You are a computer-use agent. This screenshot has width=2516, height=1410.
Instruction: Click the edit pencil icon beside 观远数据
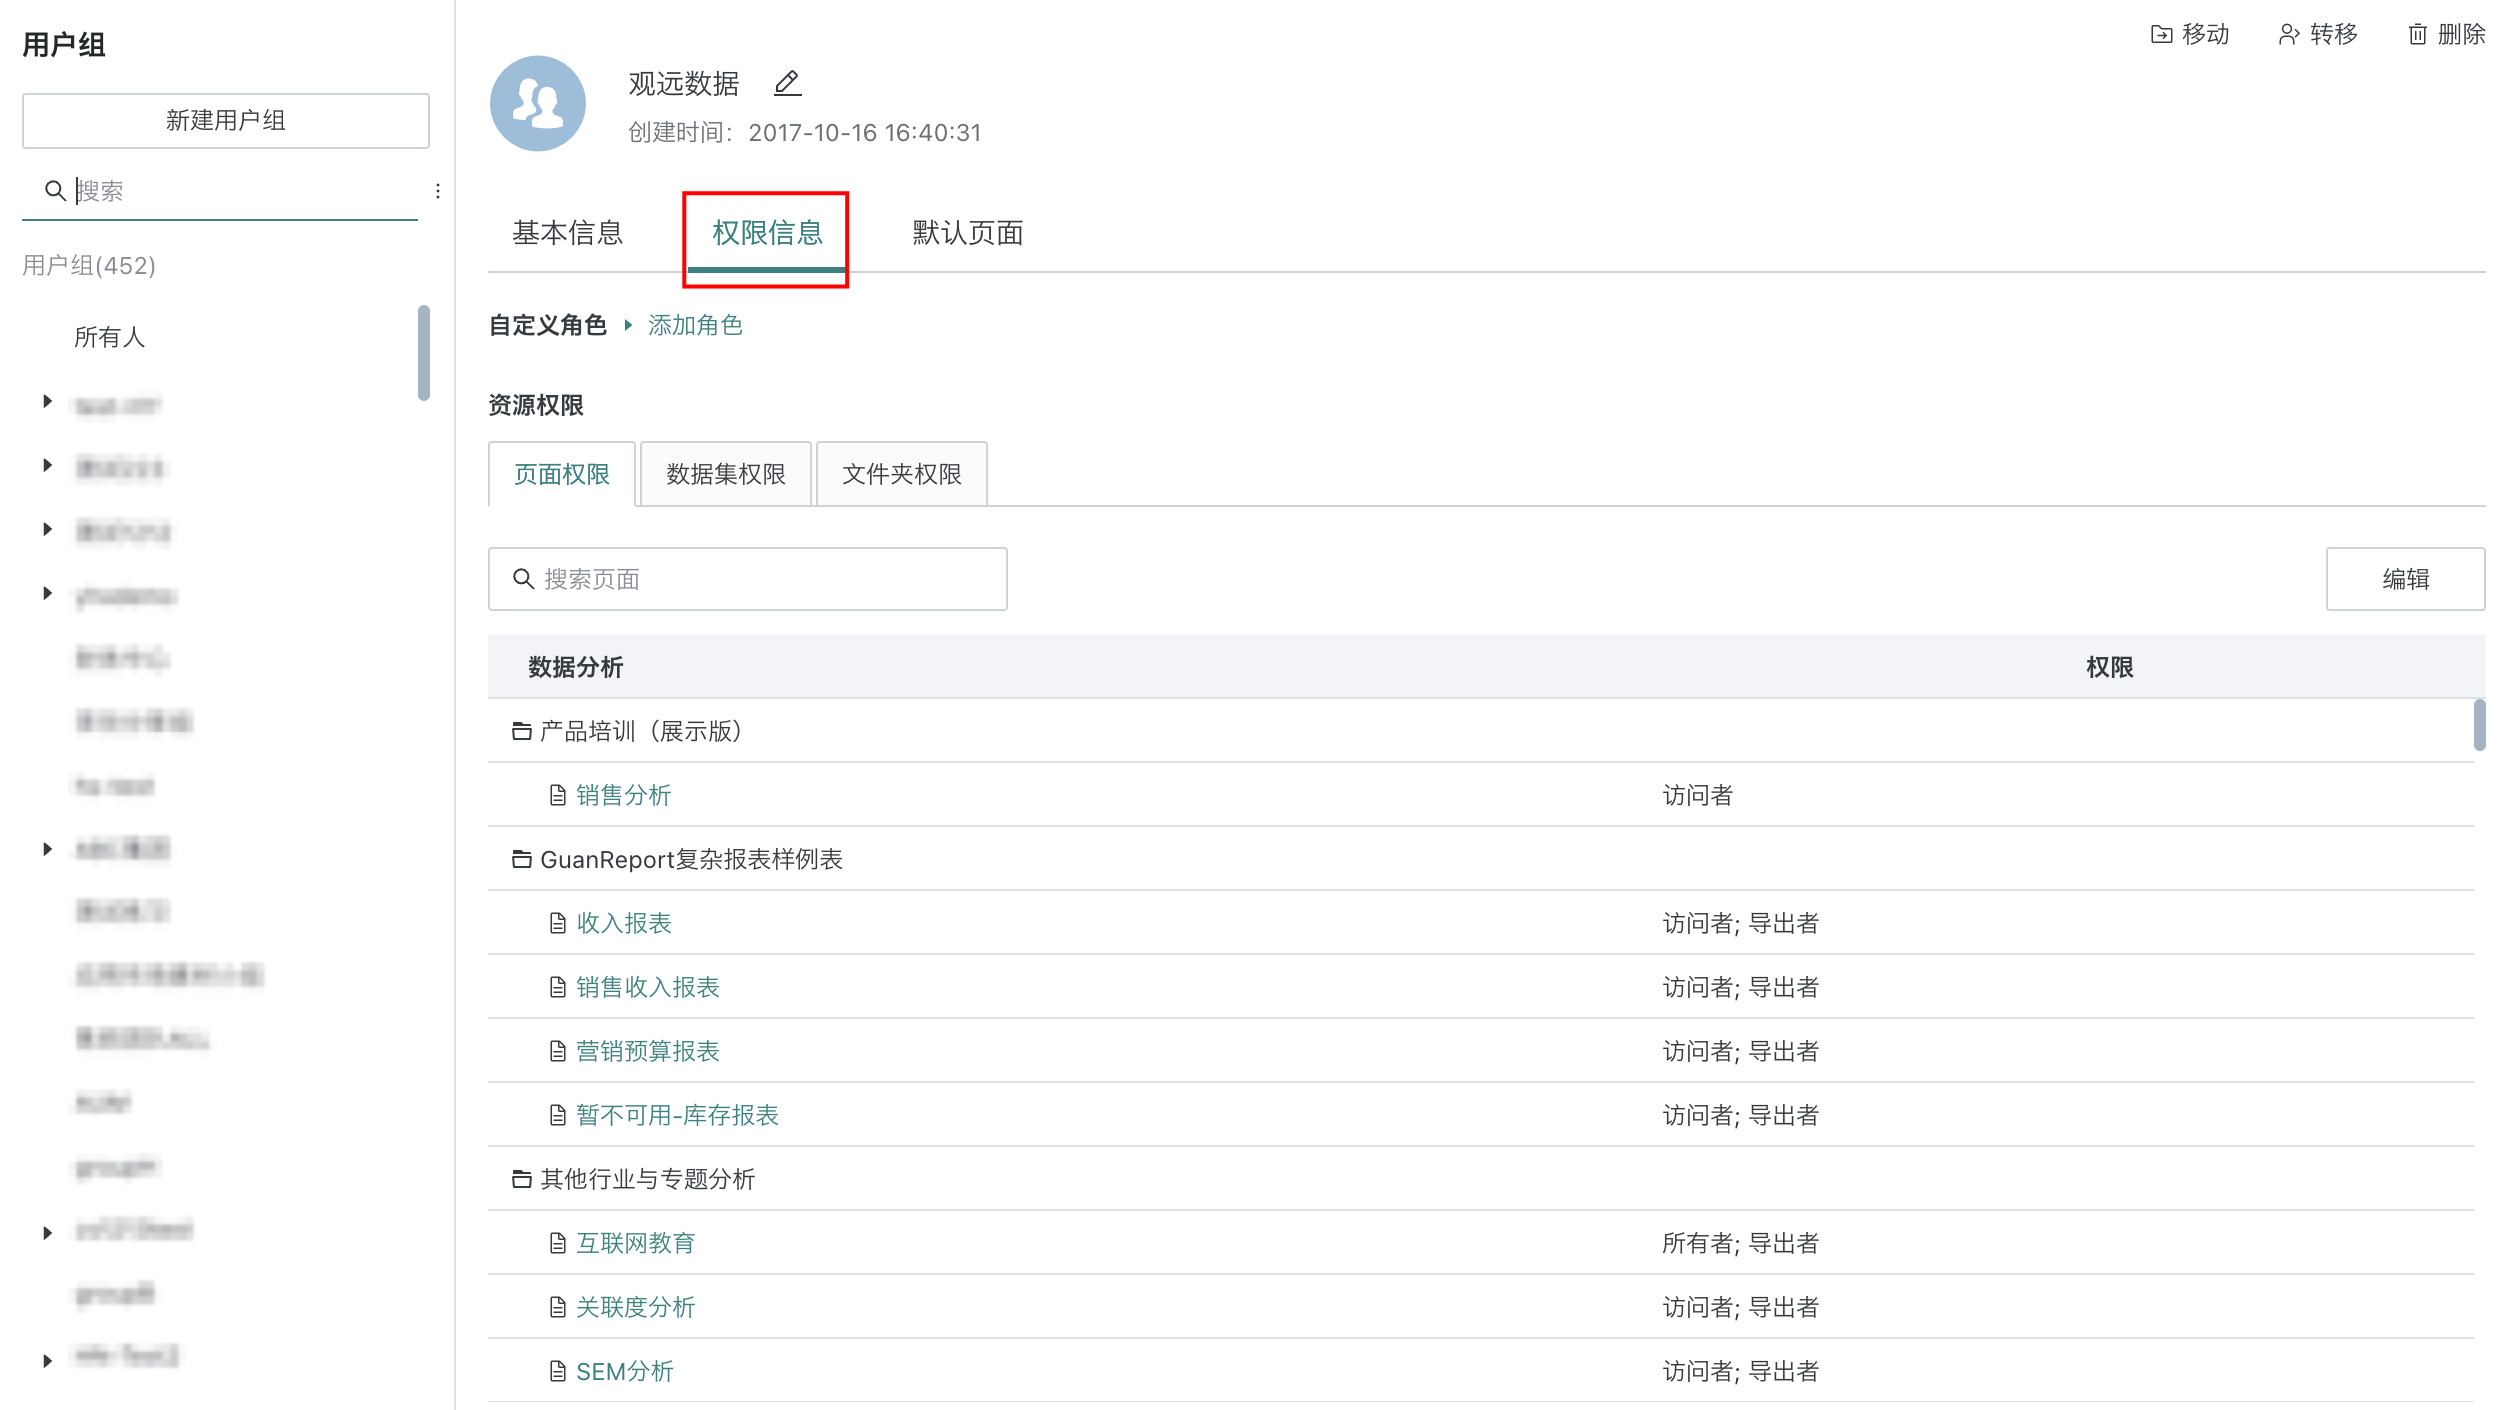coord(787,83)
